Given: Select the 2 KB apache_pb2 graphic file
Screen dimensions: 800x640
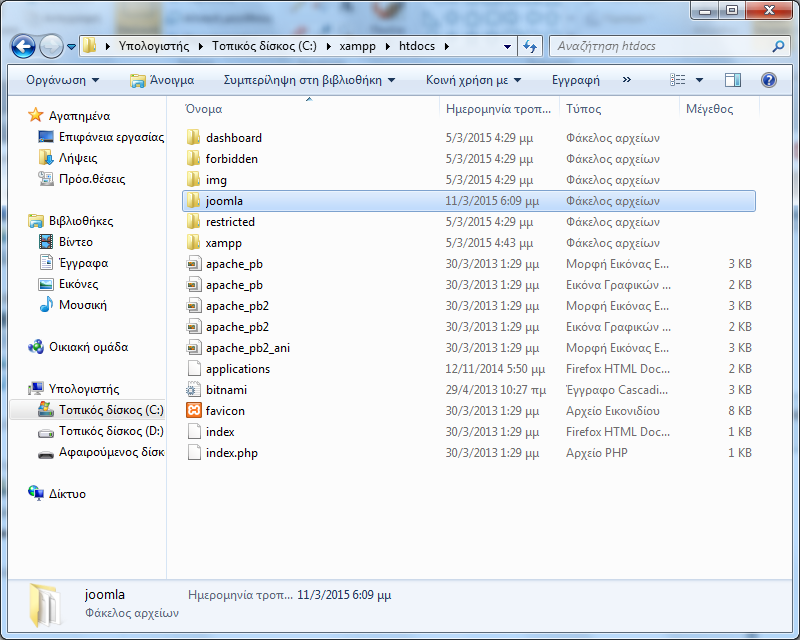Looking at the screenshot, I should click(468, 327).
